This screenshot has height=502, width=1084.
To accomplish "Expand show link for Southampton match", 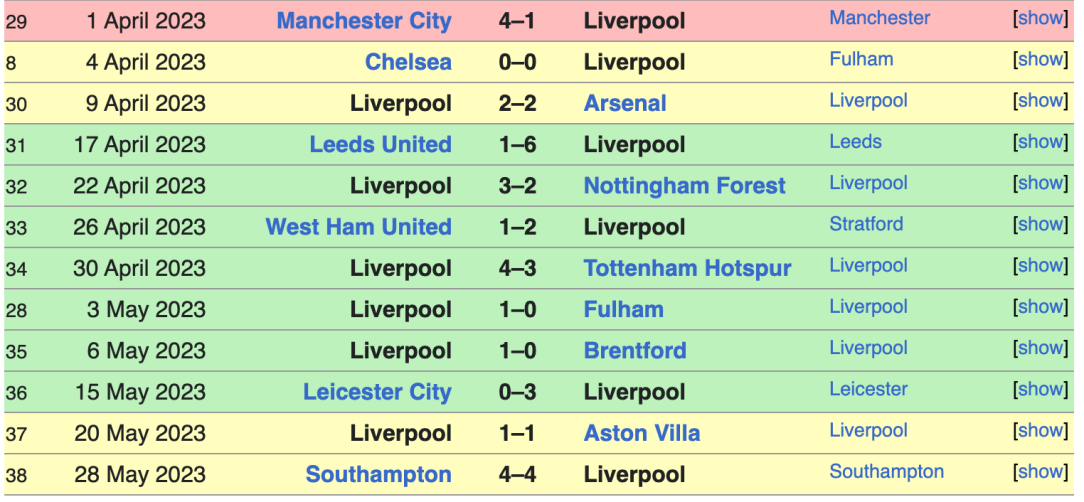I will [x=1040, y=472].
